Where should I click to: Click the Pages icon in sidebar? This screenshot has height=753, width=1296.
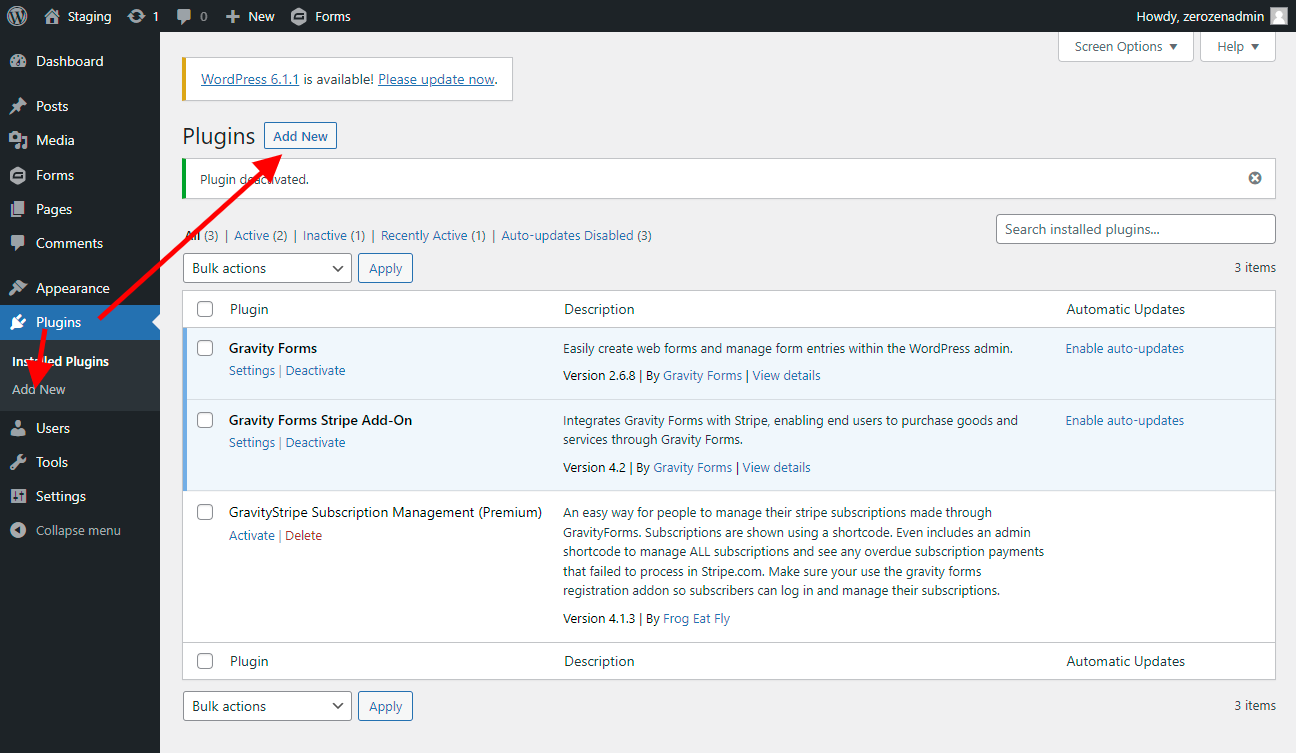pos(18,209)
